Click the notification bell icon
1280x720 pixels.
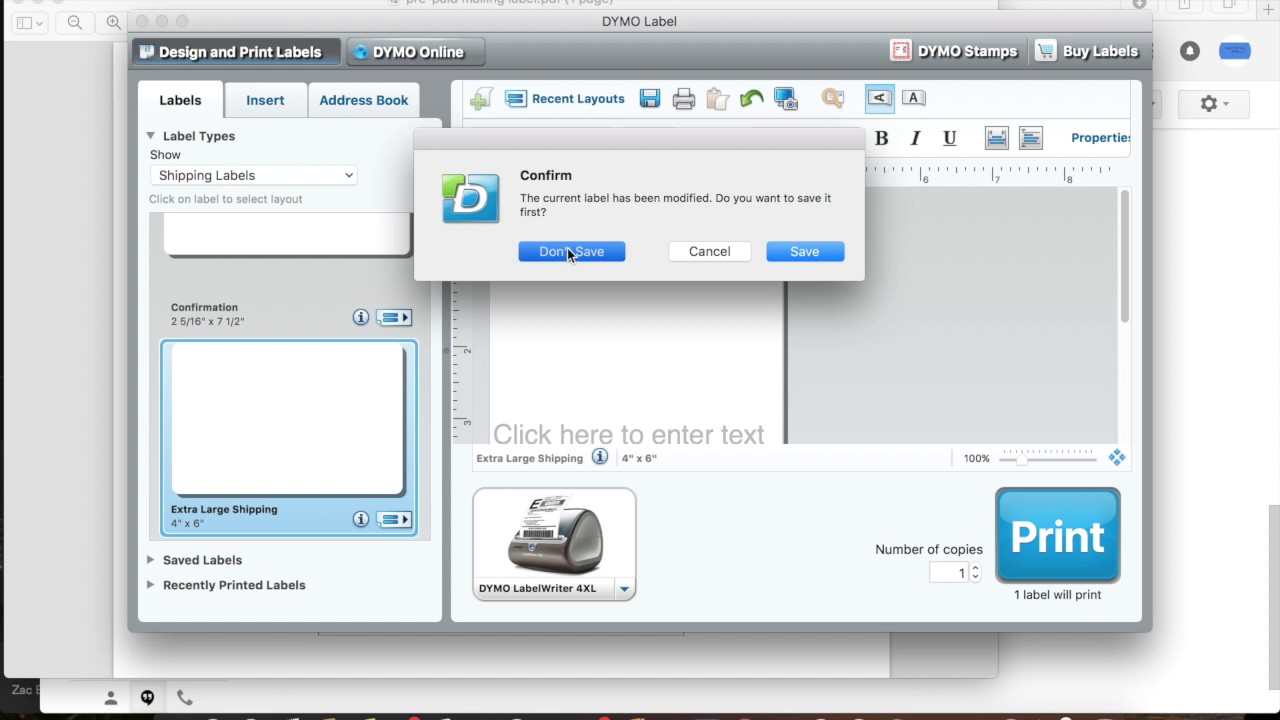[x=1189, y=51]
